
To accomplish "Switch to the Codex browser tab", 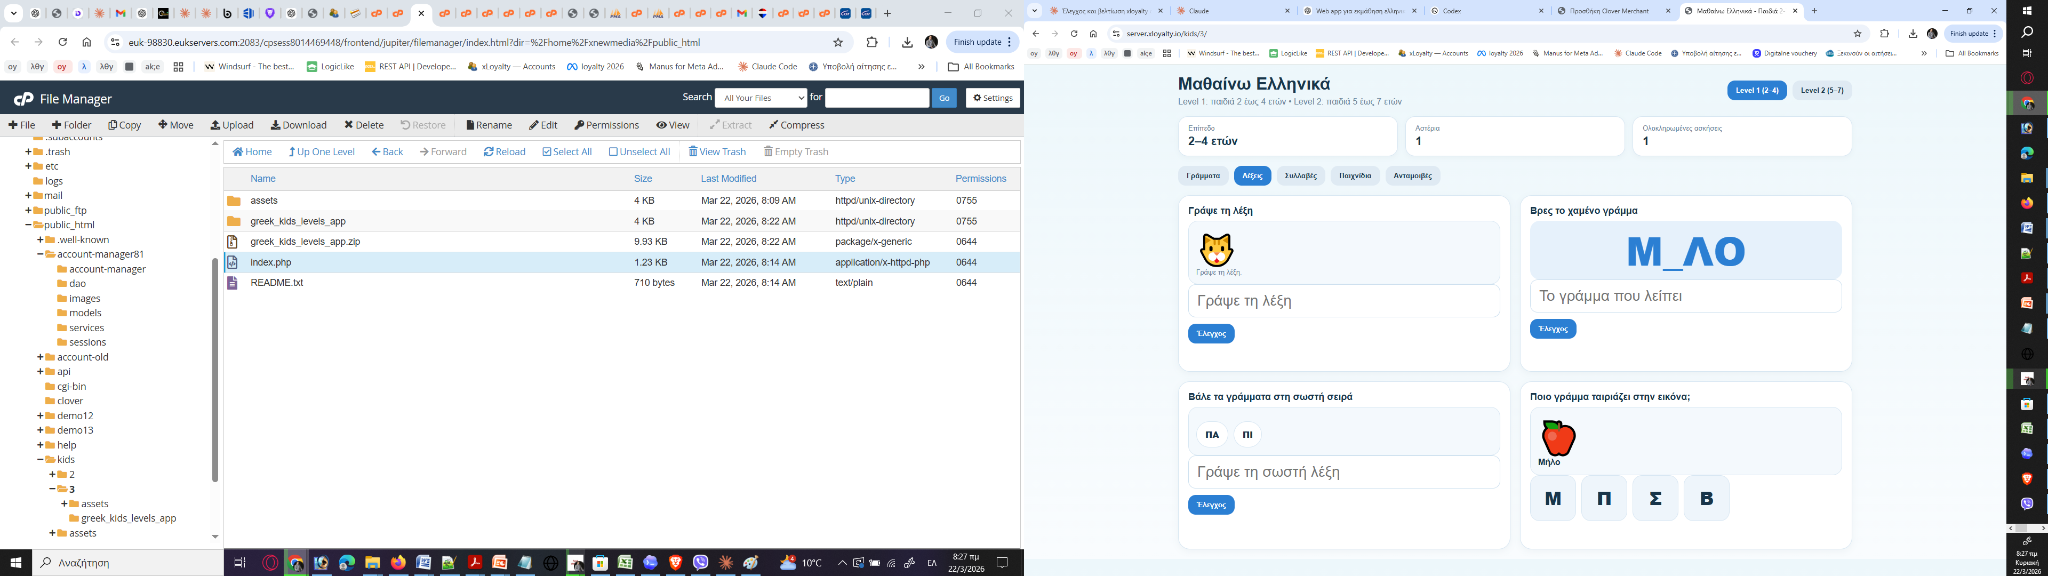I will coord(1486,11).
